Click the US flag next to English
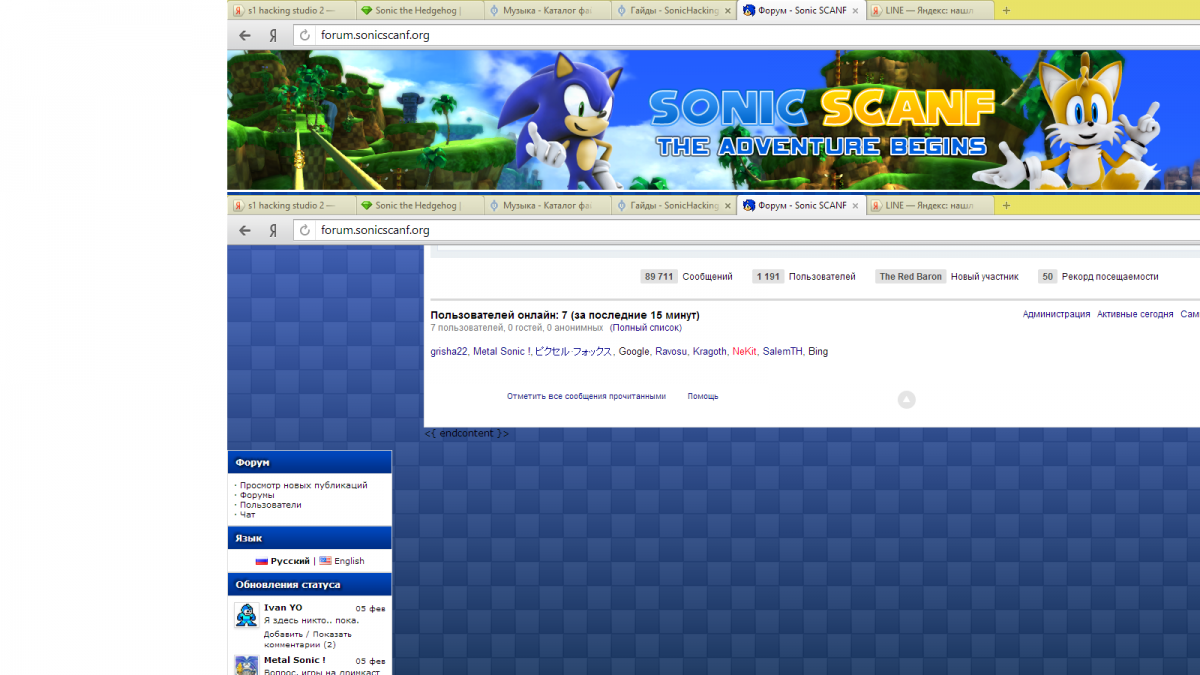This screenshot has height=675, width=1200. click(x=325, y=561)
